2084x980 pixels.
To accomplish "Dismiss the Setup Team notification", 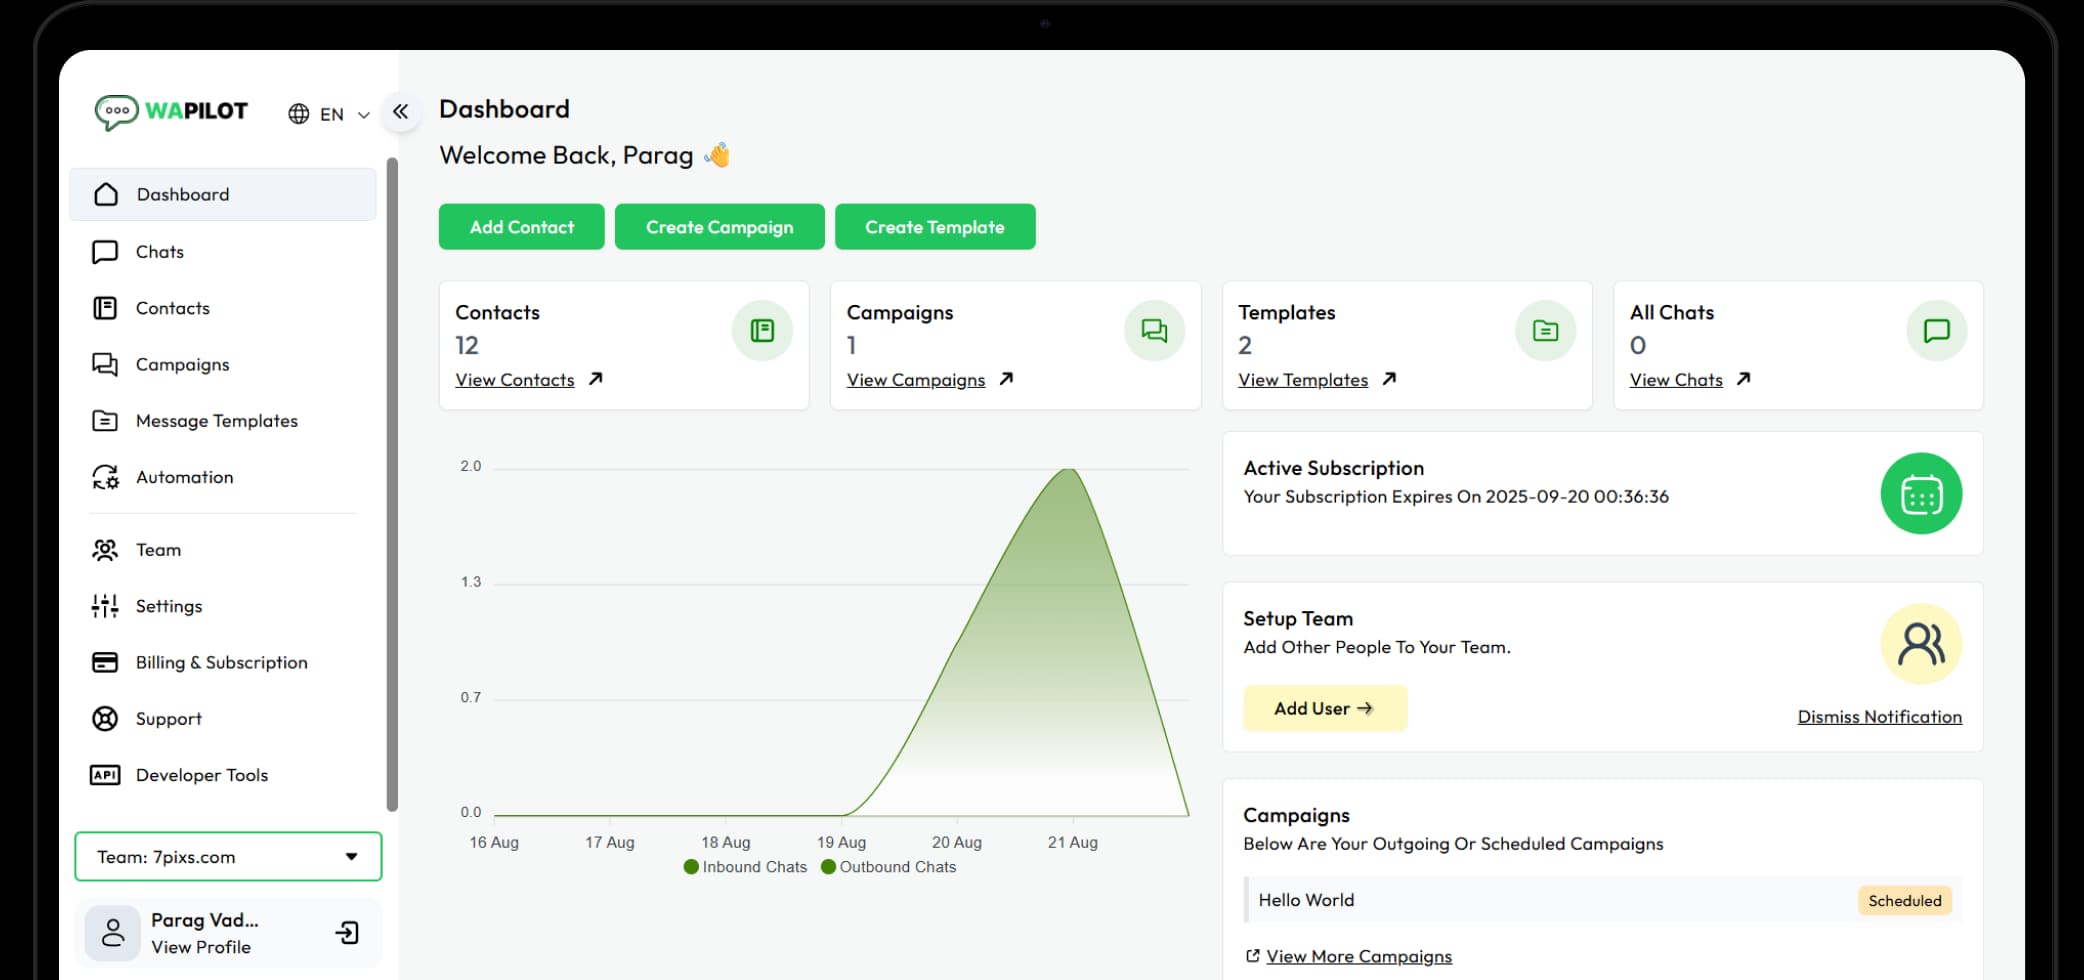I will [x=1879, y=717].
